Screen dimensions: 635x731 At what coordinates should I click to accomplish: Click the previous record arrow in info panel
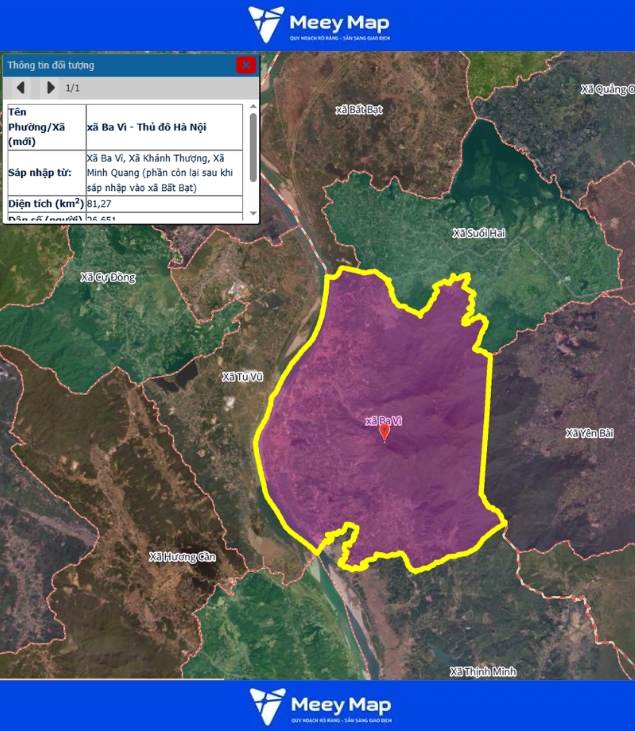click(x=21, y=88)
